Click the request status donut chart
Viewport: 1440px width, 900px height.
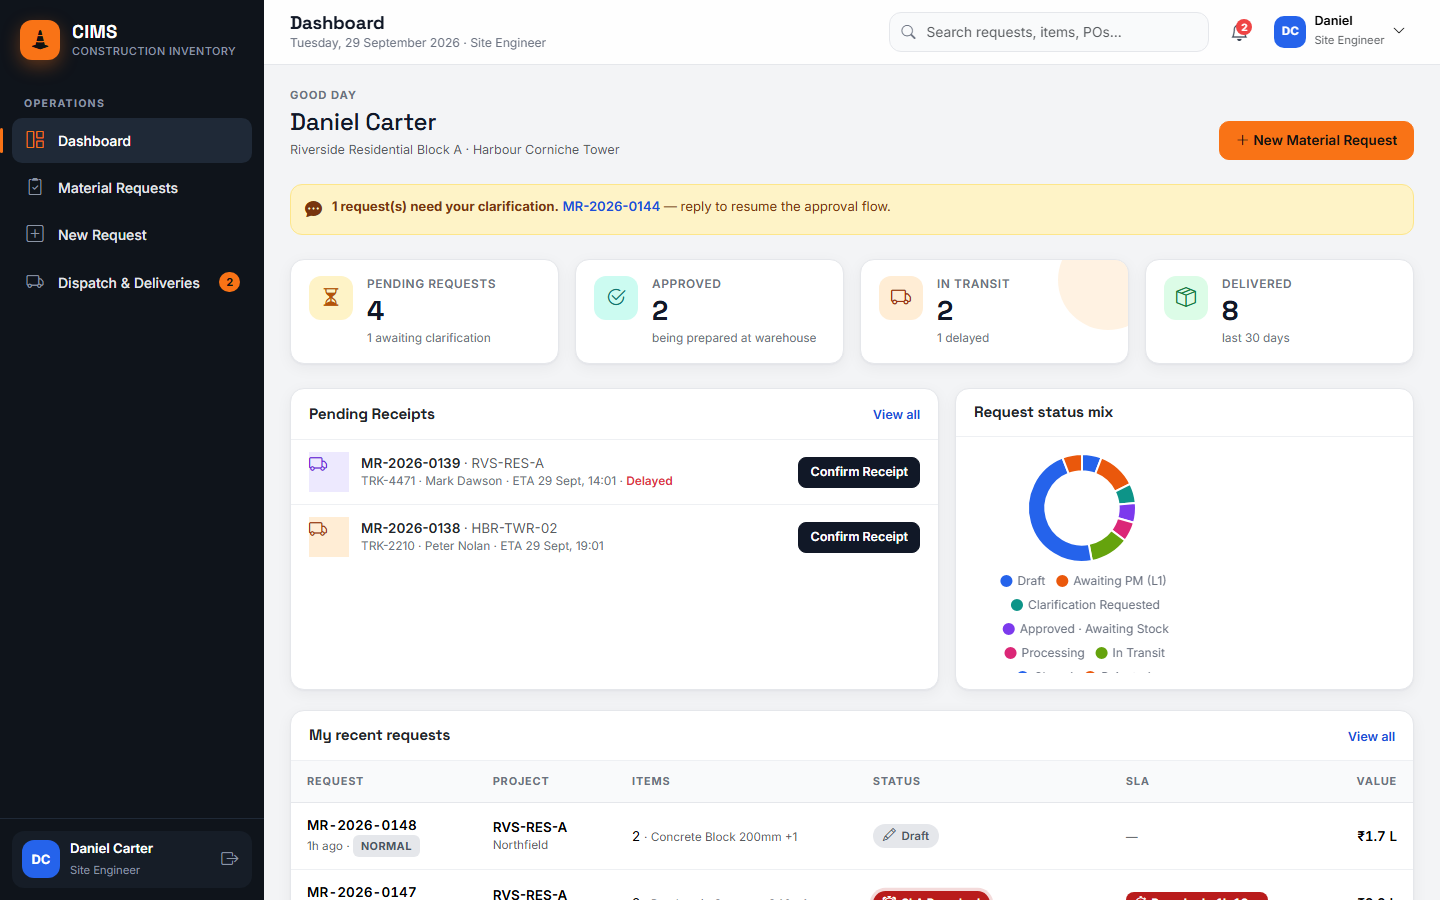coord(1082,508)
